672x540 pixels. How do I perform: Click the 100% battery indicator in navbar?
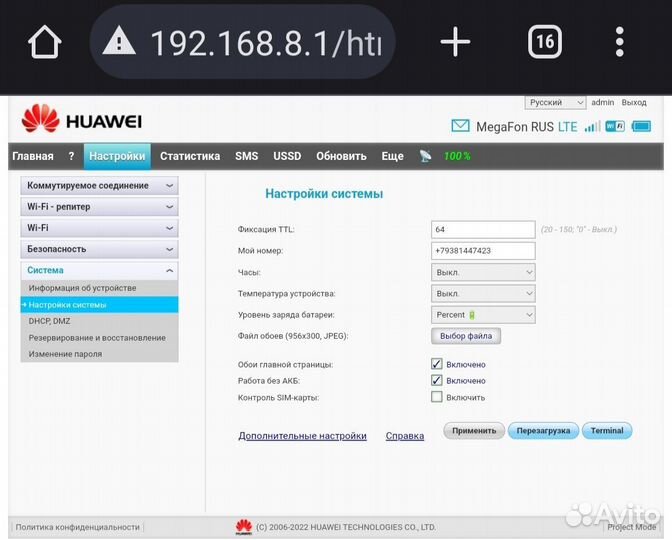click(457, 156)
